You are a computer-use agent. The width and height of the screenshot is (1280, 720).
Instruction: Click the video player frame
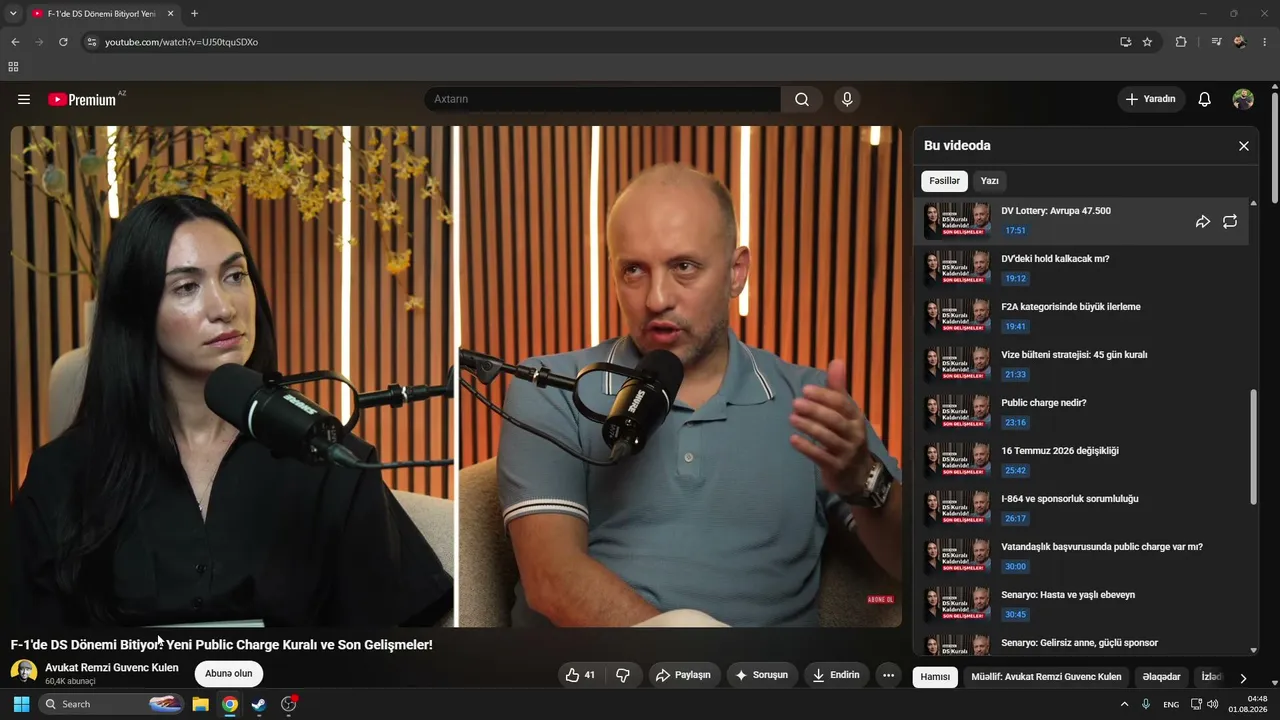coord(456,376)
